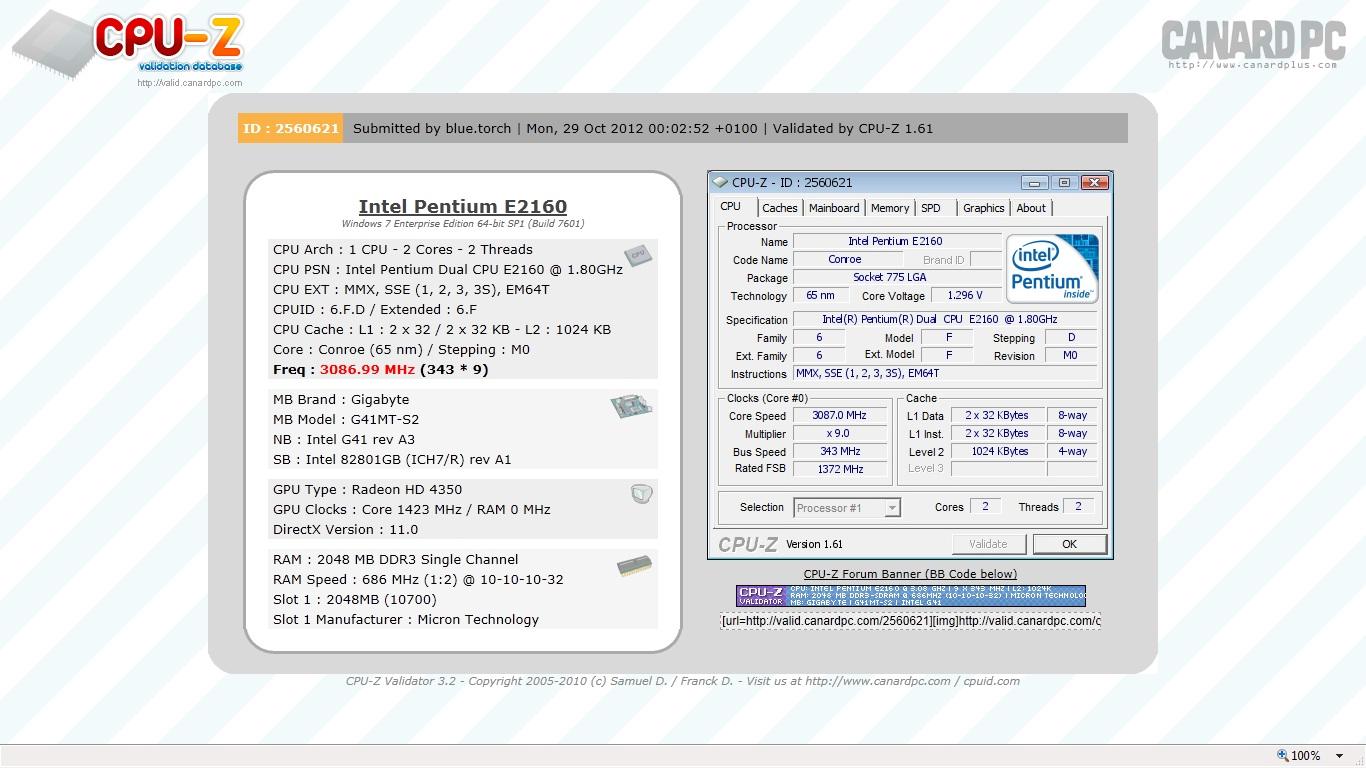Select the BB code text field
Screen dimensions: 1366x768
[x=910, y=621]
